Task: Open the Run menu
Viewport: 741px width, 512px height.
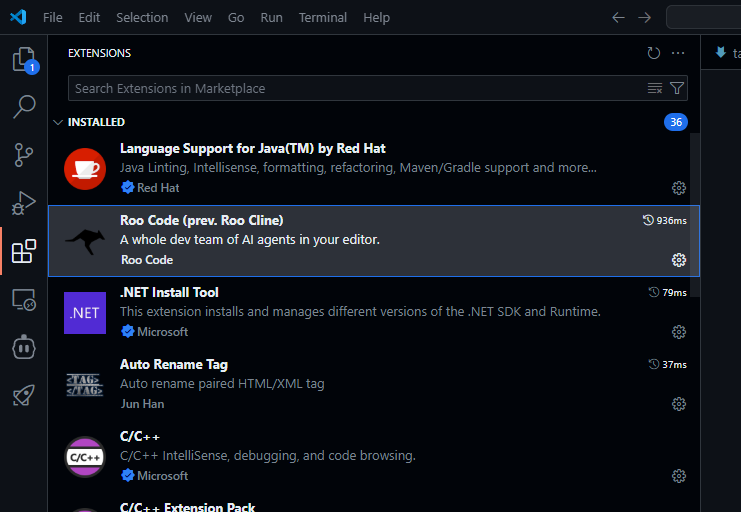Action: [x=271, y=17]
